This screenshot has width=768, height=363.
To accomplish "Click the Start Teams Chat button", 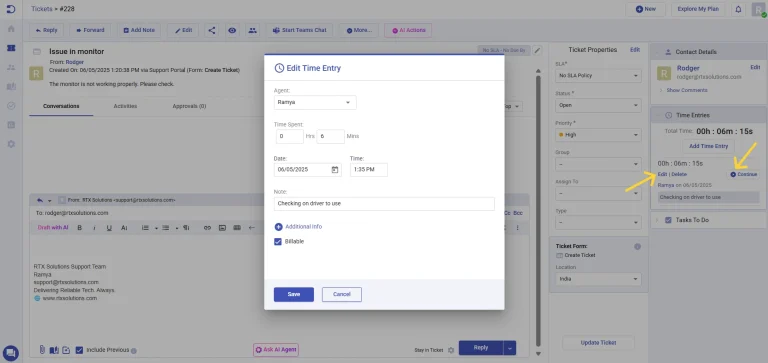I will tap(300, 30).
